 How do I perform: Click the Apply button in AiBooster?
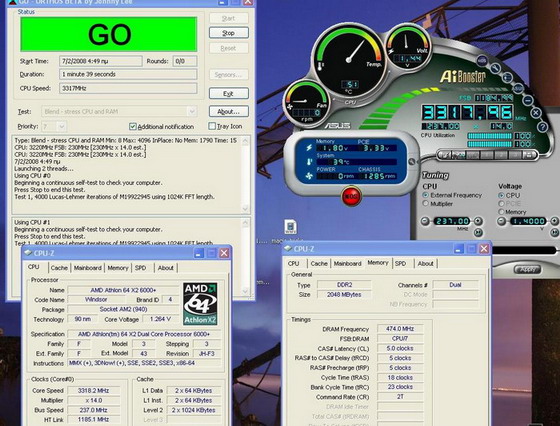click(528, 269)
